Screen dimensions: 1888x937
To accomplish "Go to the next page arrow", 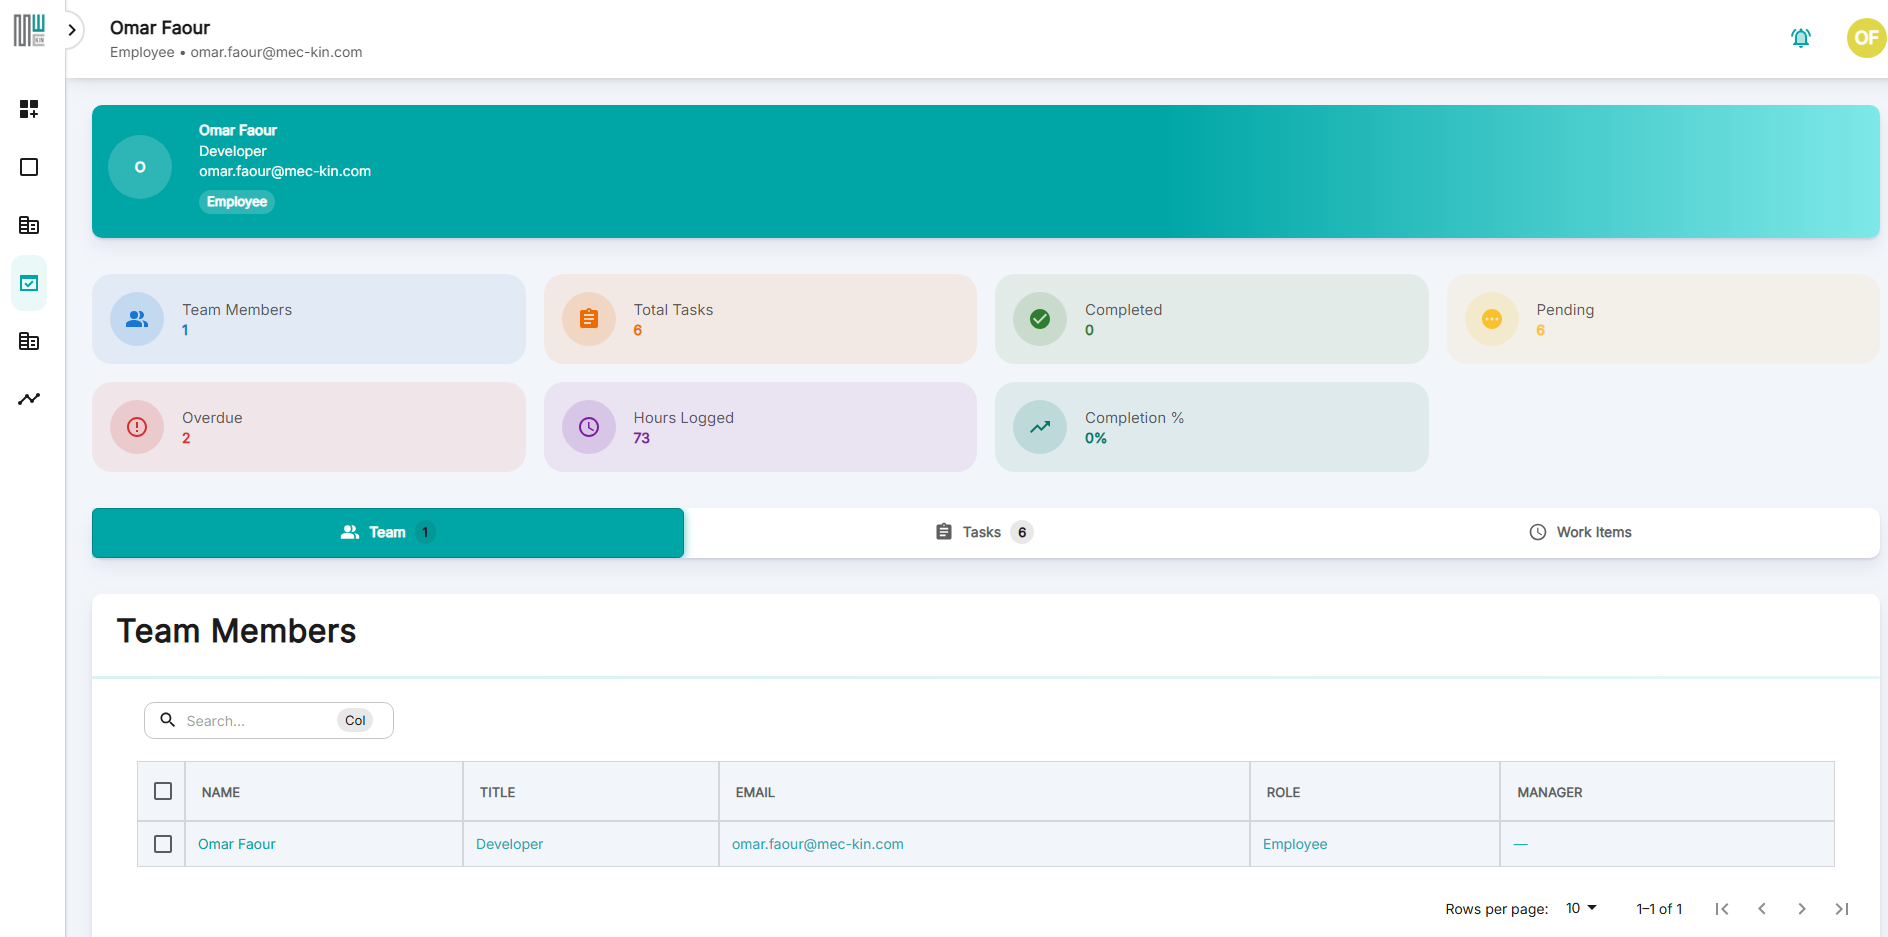I will click(x=1801, y=909).
